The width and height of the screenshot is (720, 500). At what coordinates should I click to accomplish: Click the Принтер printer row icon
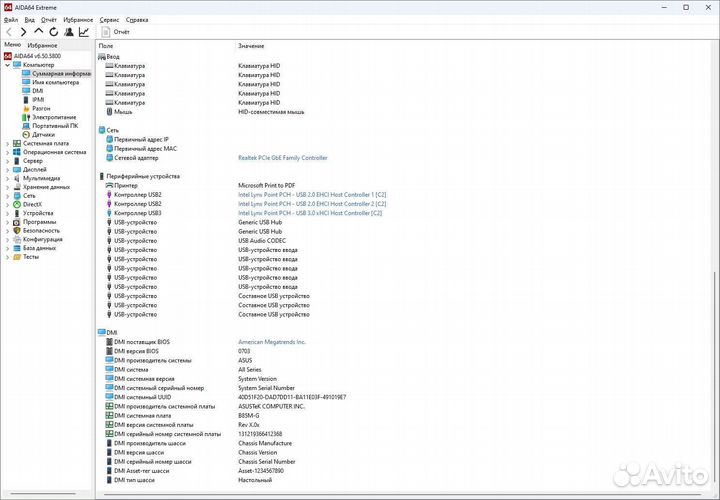pyautogui.click(x=109, y=185)
